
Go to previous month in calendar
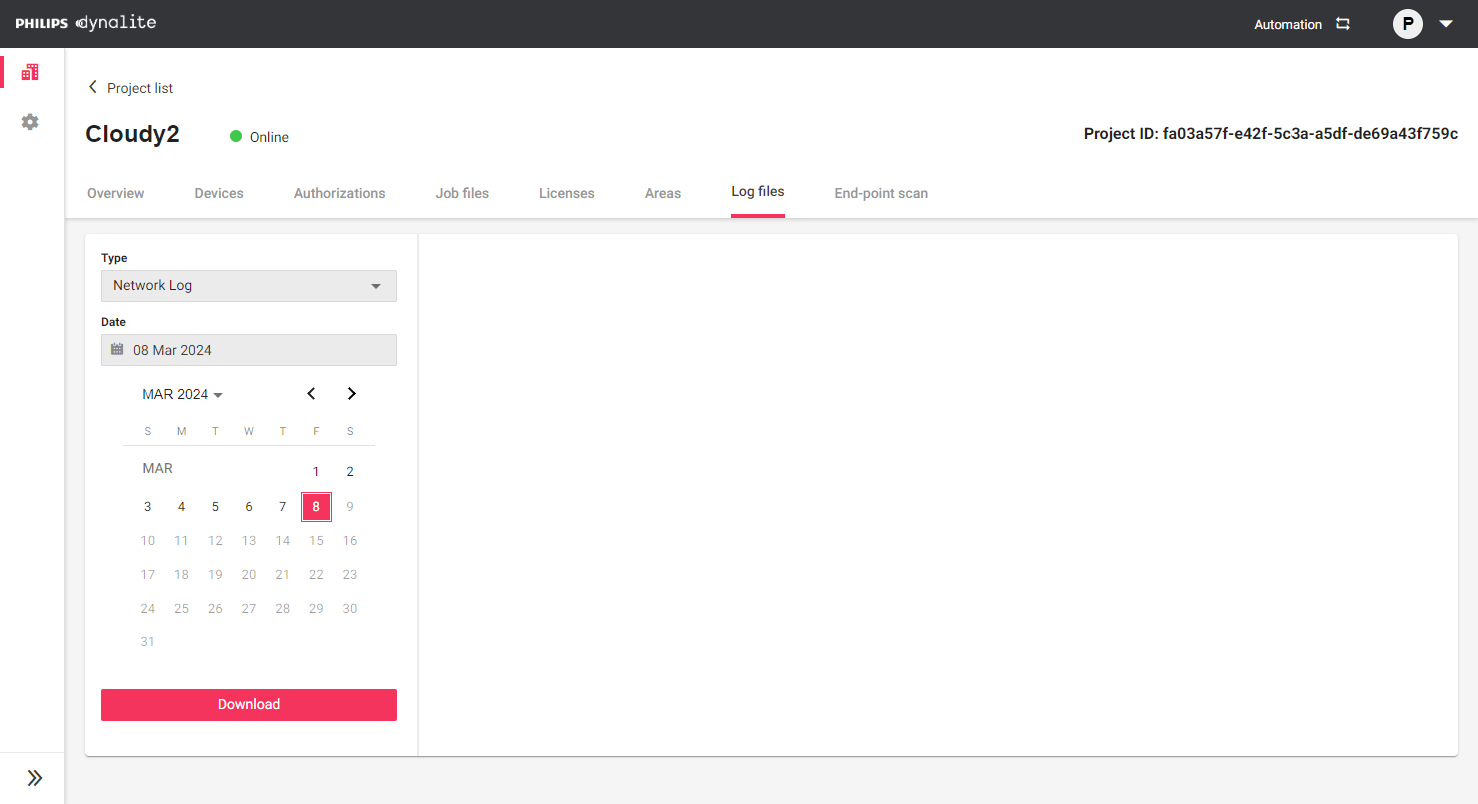coord(311,394)
